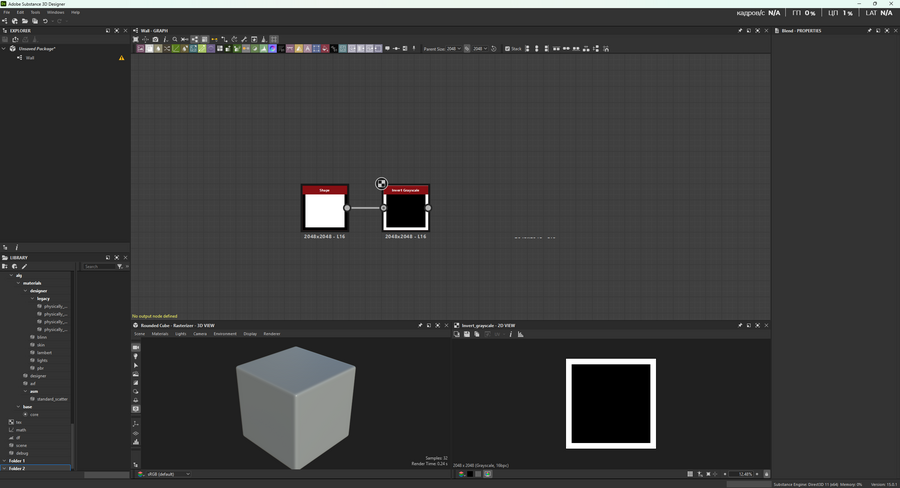
Task: Click the info icon in 2D View toolbar
Action: (510, 334)
